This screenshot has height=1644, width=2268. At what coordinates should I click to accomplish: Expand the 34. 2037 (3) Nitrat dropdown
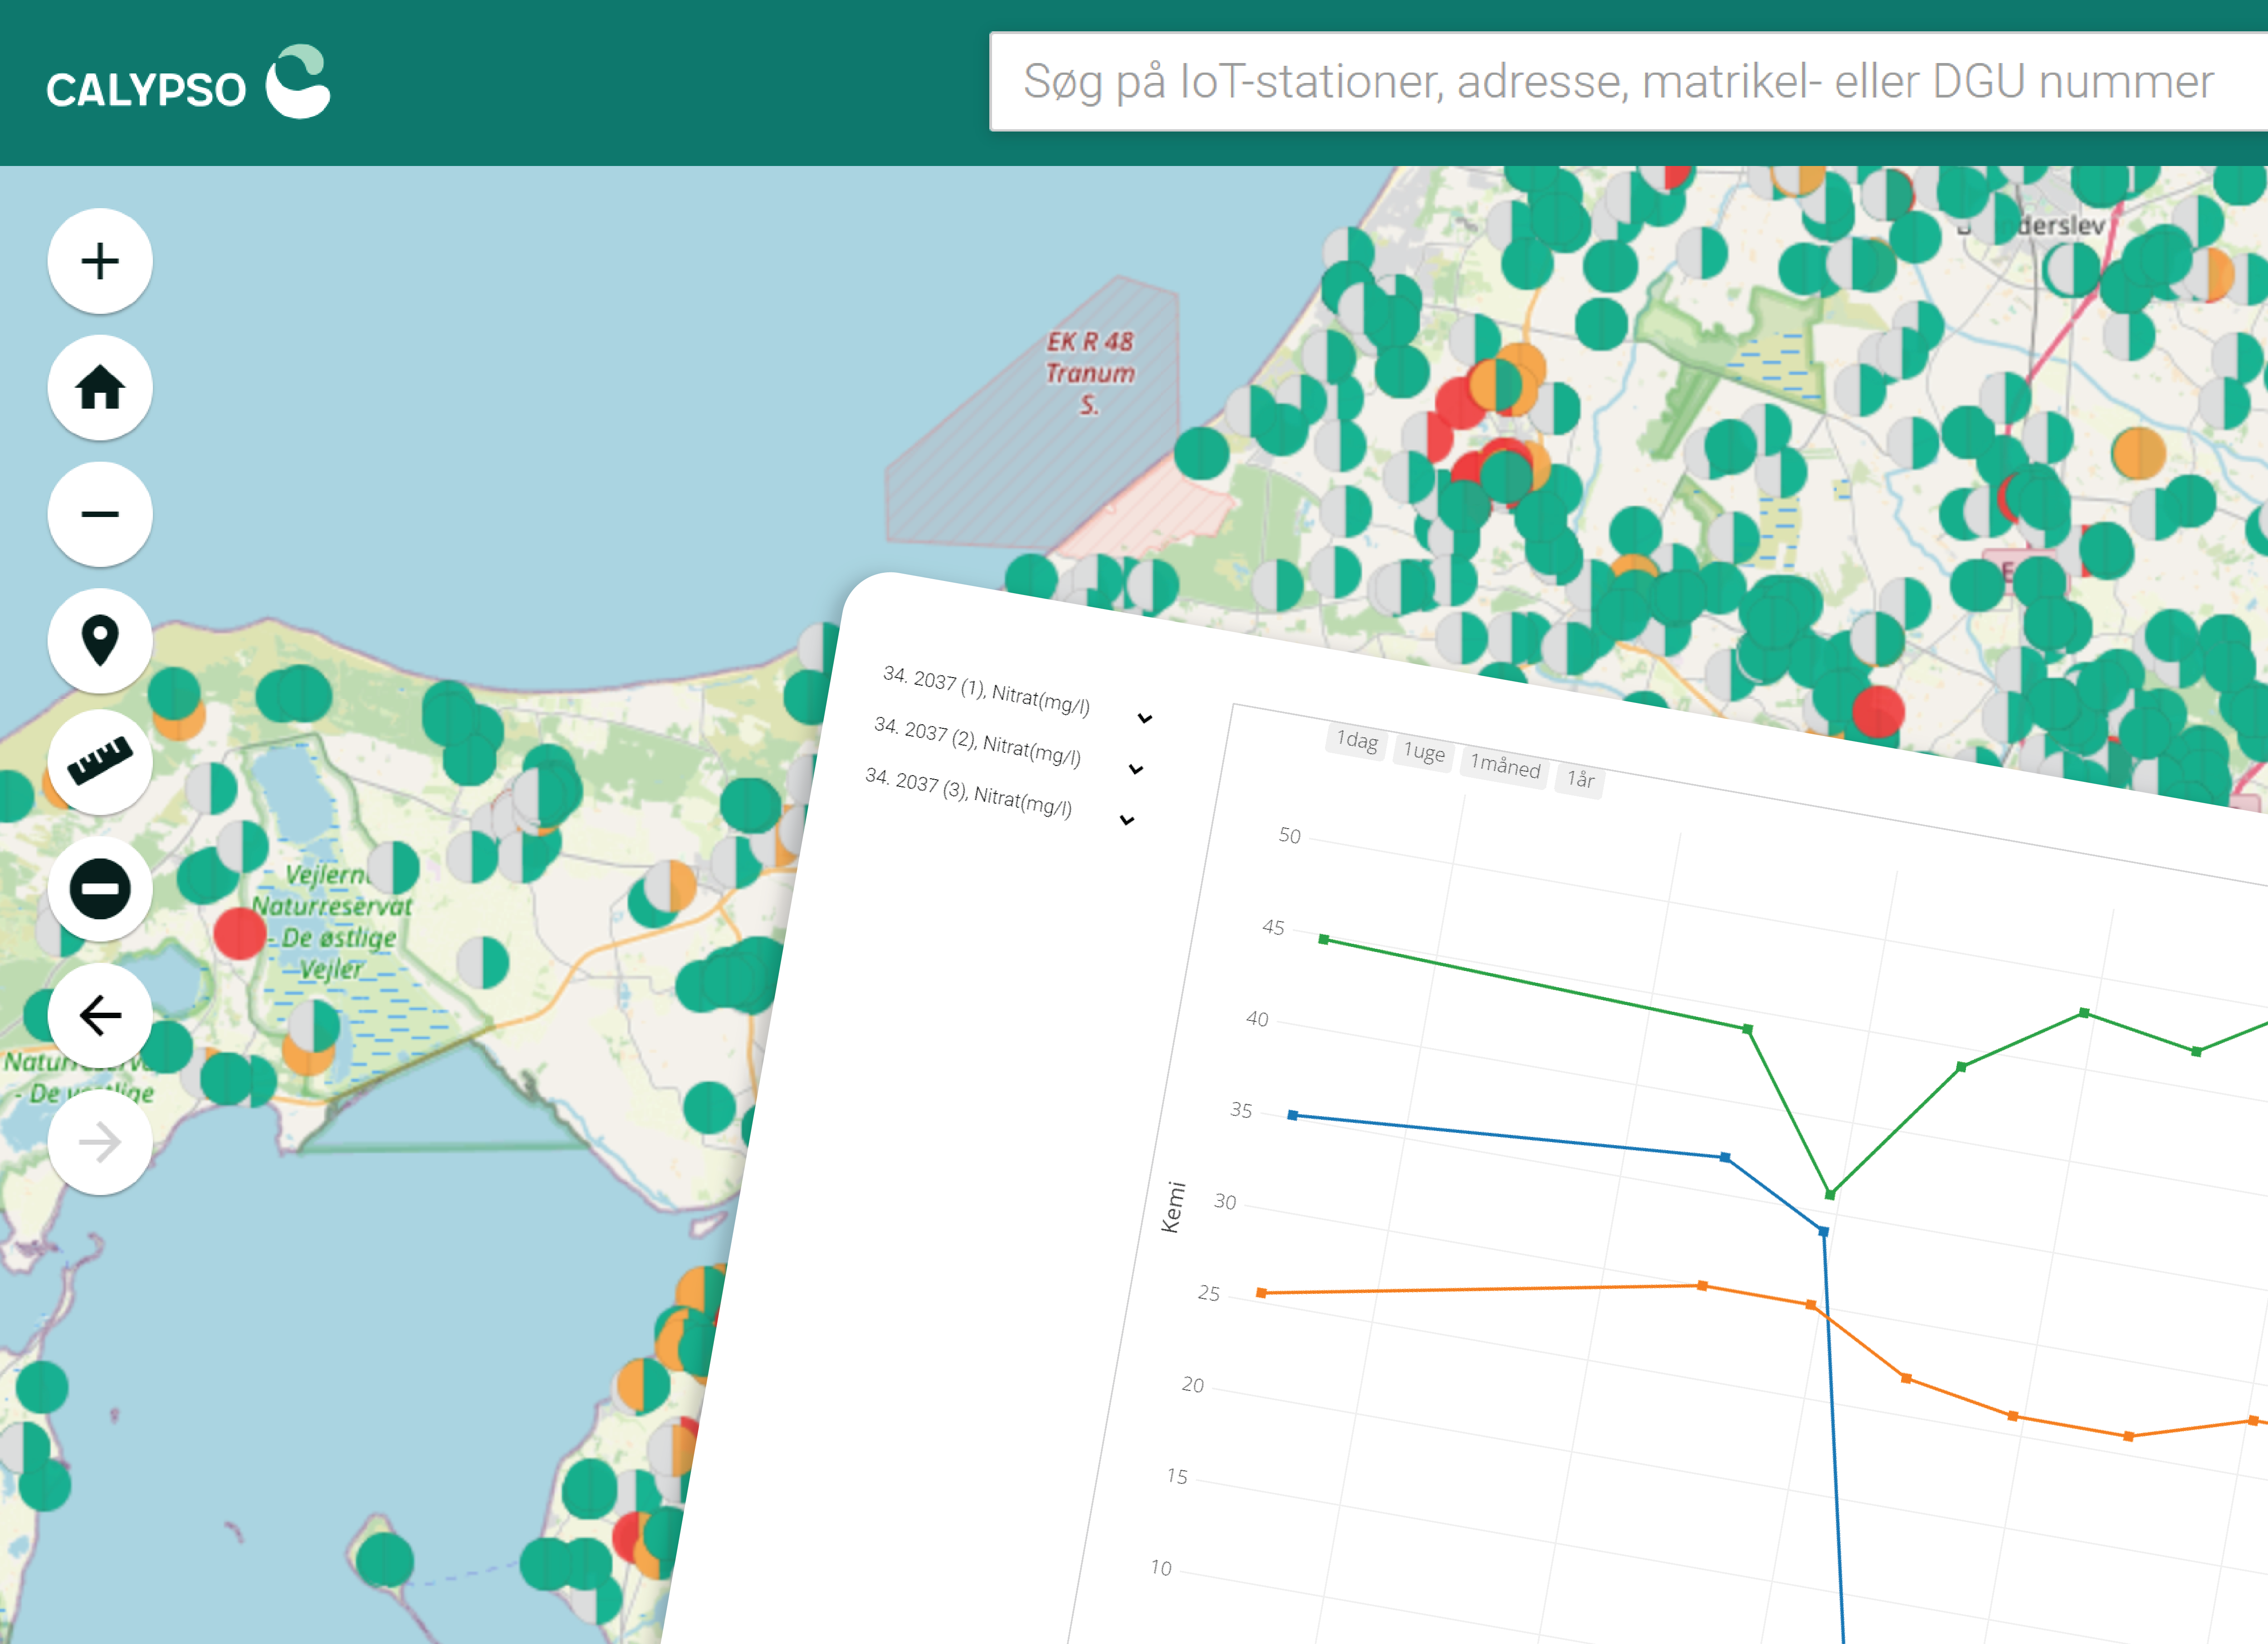point(1127,820)
